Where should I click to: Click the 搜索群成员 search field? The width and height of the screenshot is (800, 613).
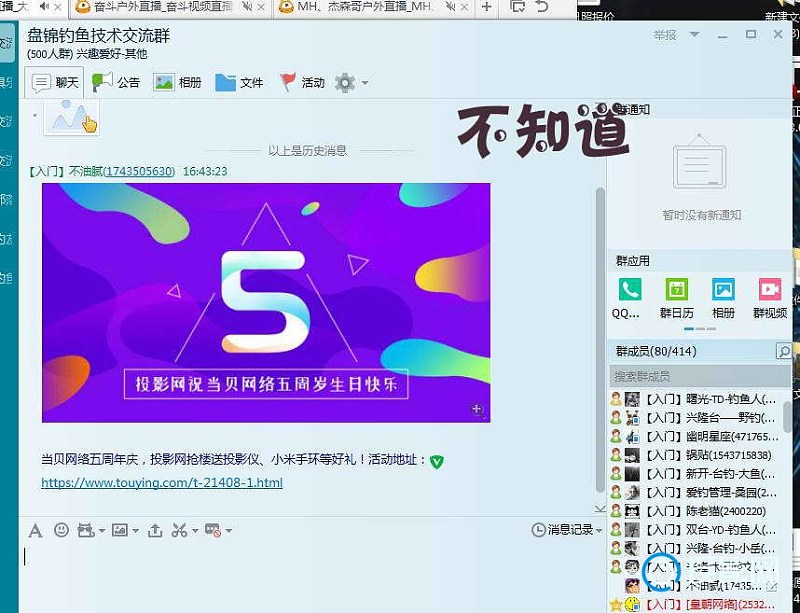(699, 377)
